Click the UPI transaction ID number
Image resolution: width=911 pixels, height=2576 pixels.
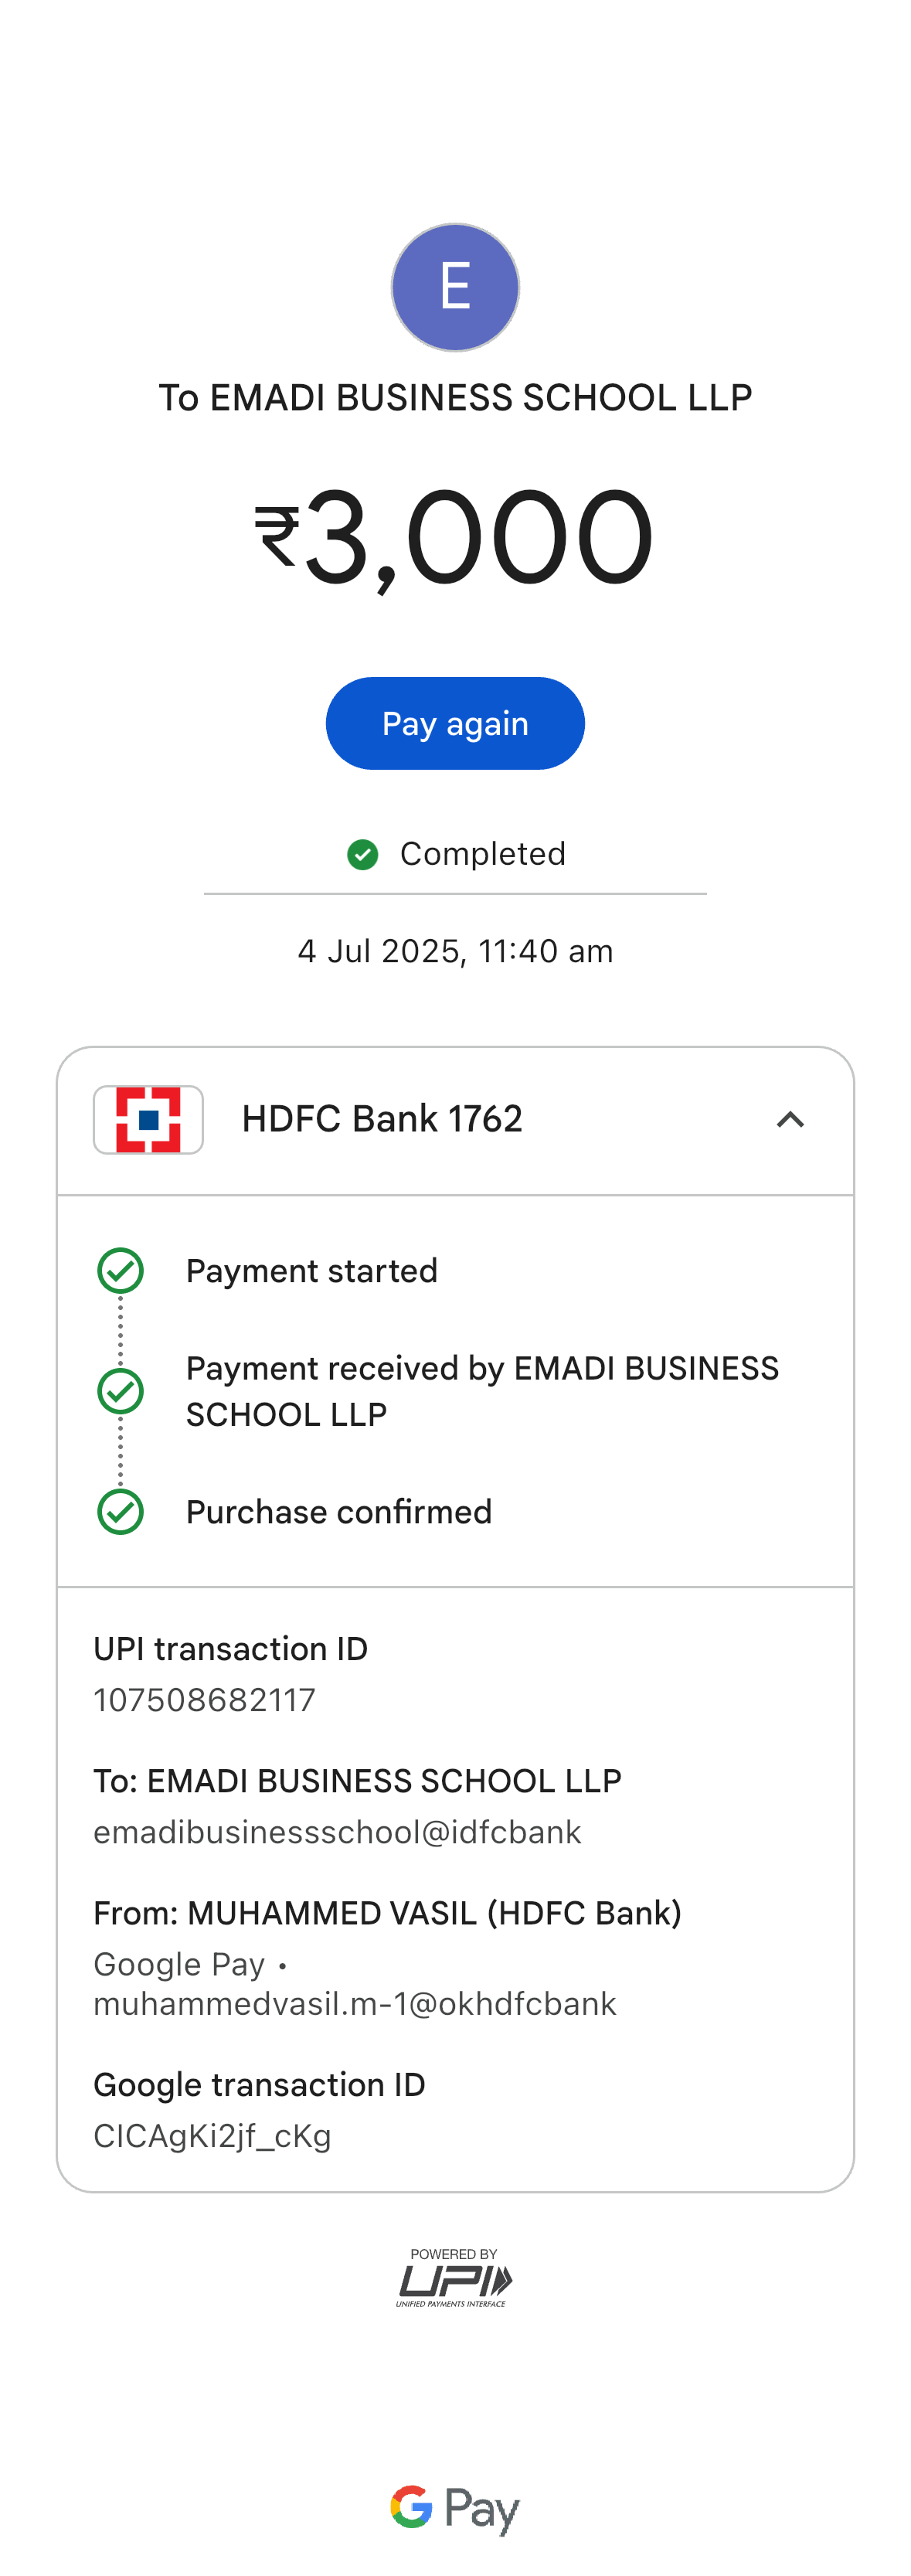[x=205, y=1700]
